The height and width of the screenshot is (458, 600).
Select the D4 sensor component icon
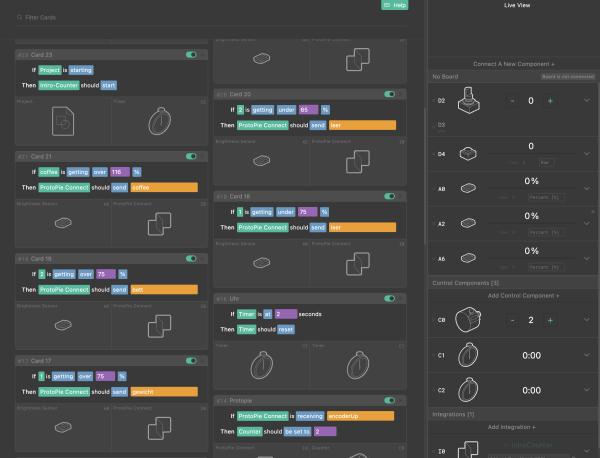[x=468, y=154]
